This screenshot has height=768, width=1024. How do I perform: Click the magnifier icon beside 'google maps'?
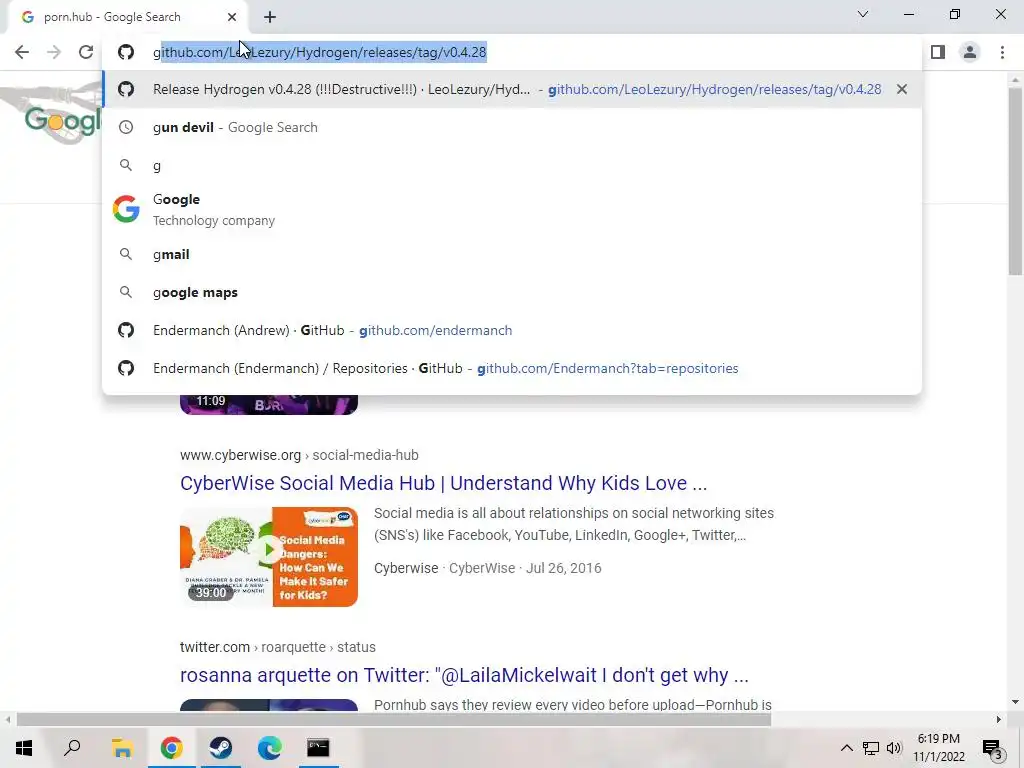click(126, 292)
